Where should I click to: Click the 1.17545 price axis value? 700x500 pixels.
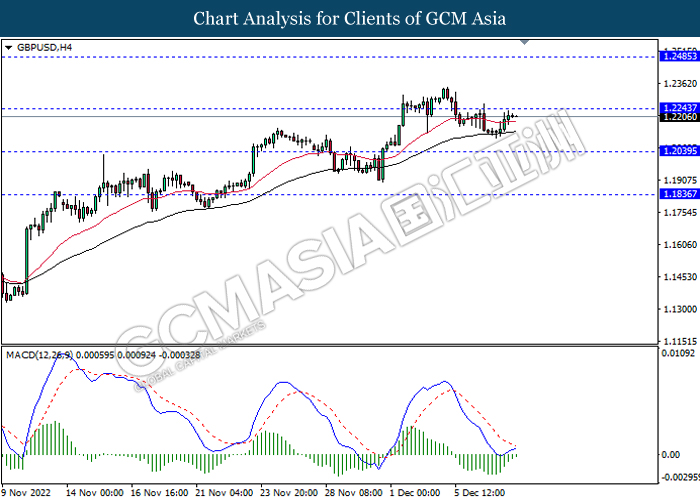pos(680,212)
